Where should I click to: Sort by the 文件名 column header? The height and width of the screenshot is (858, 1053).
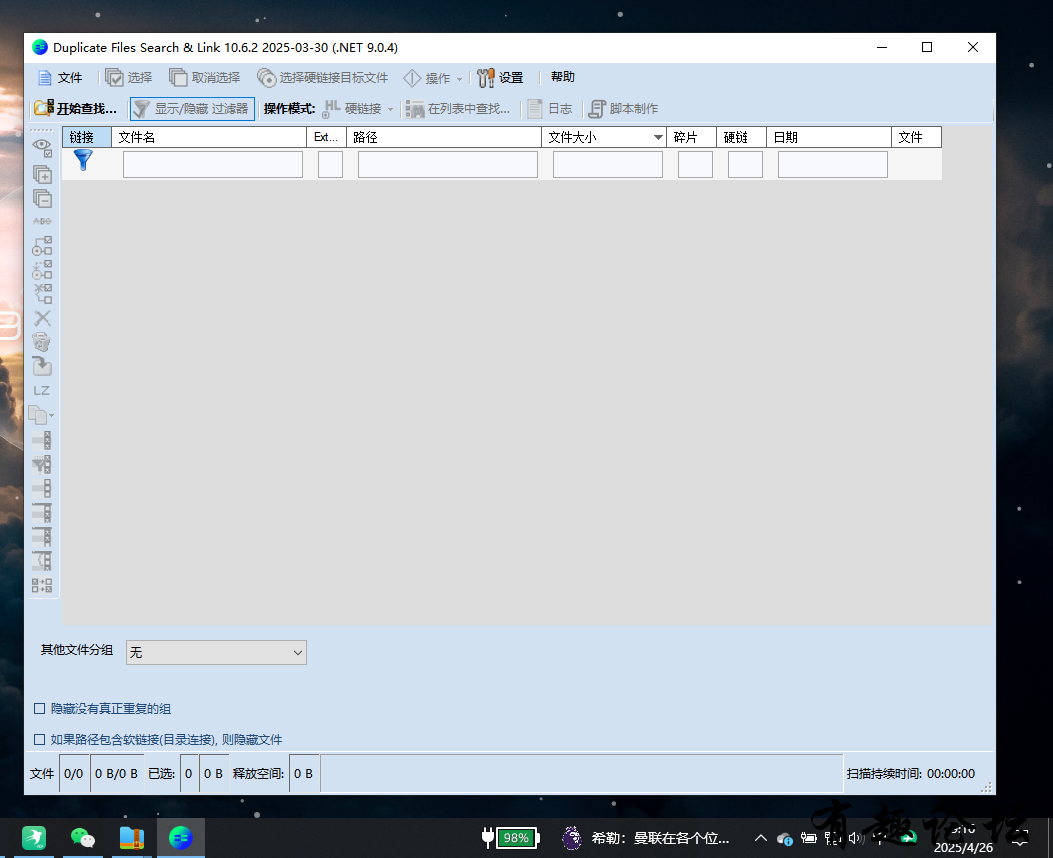tap(209, 137)
